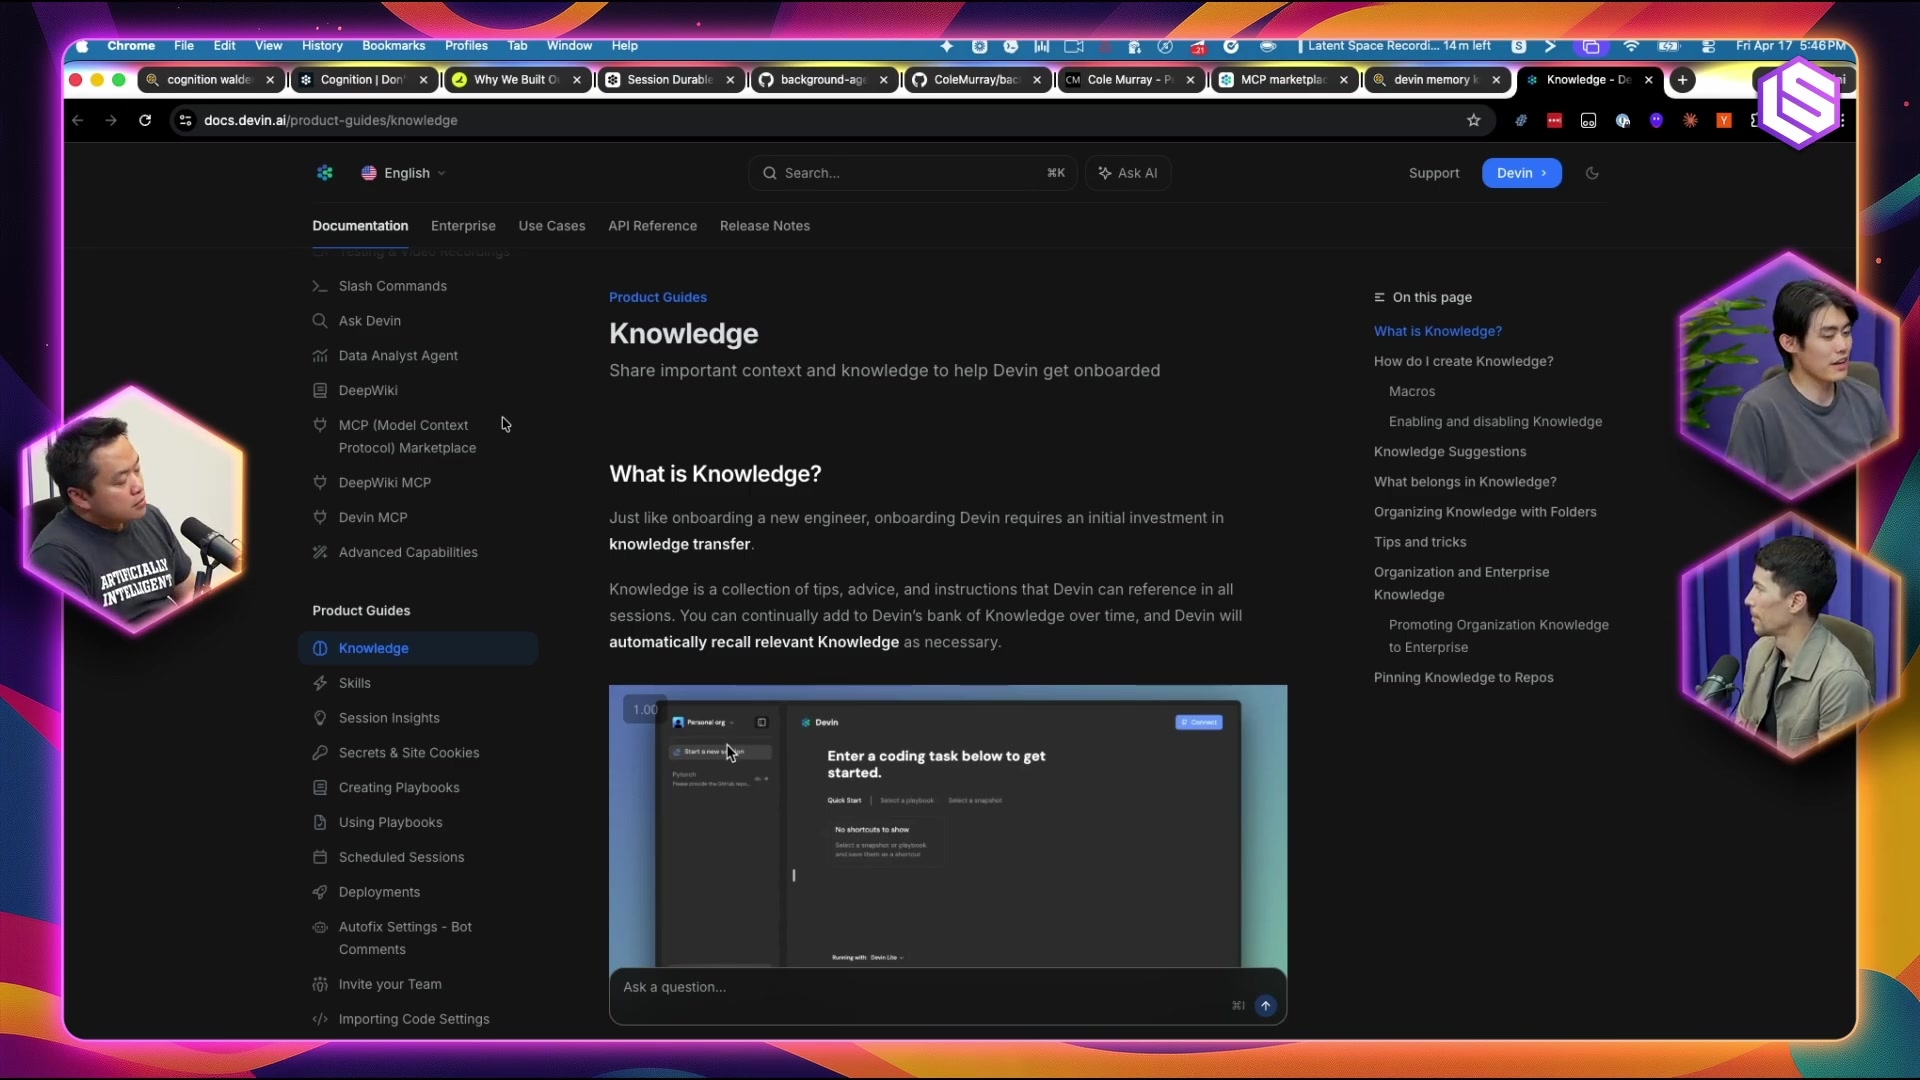Open the Support link
The image size is (1920, 1080).
click(1434, 173)
